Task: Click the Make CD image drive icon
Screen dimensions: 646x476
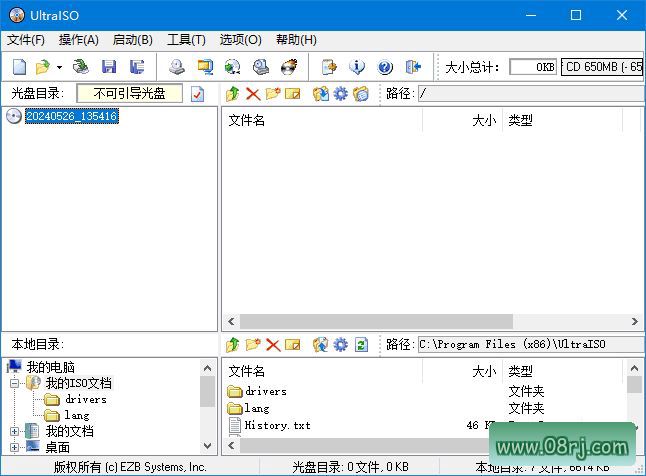Action: click(177, 67)
